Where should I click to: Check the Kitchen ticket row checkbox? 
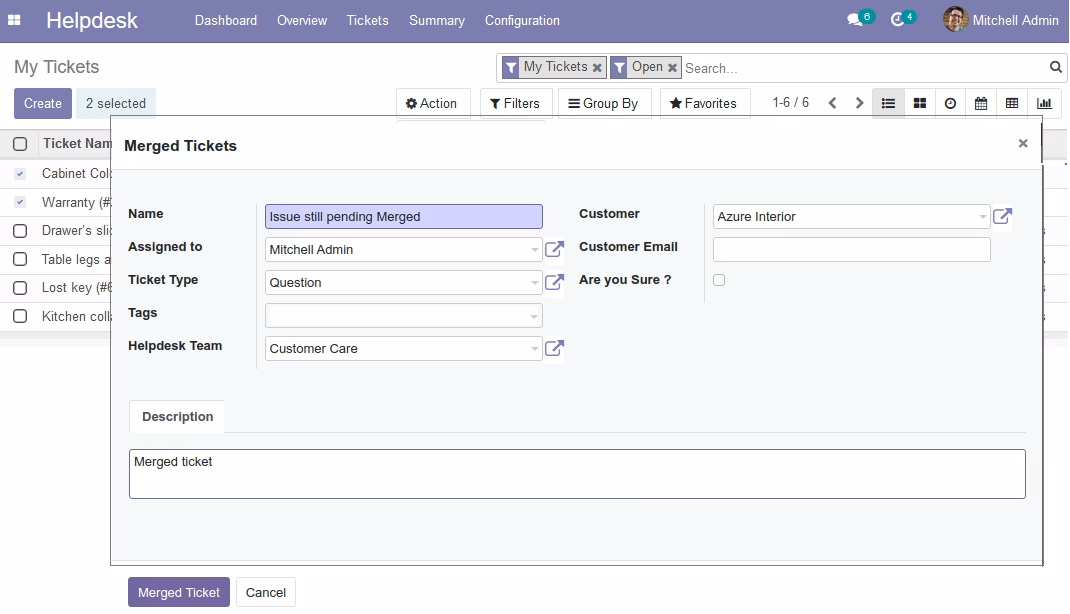coord(20,317)
